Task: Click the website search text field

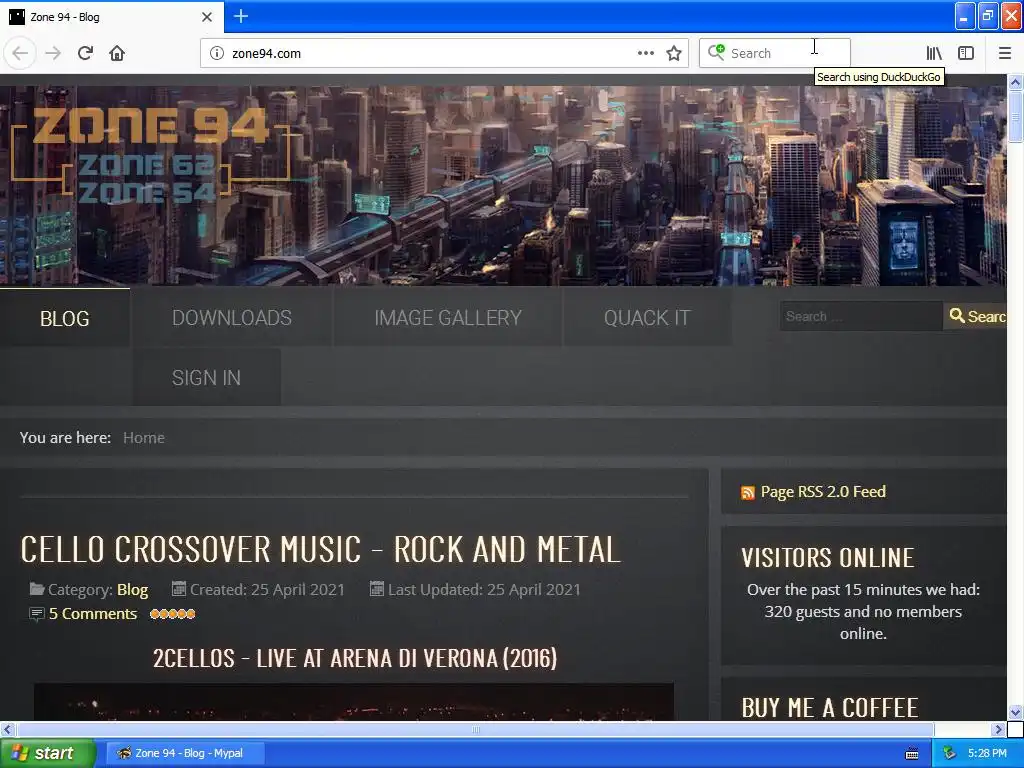Action: [861, 316]
